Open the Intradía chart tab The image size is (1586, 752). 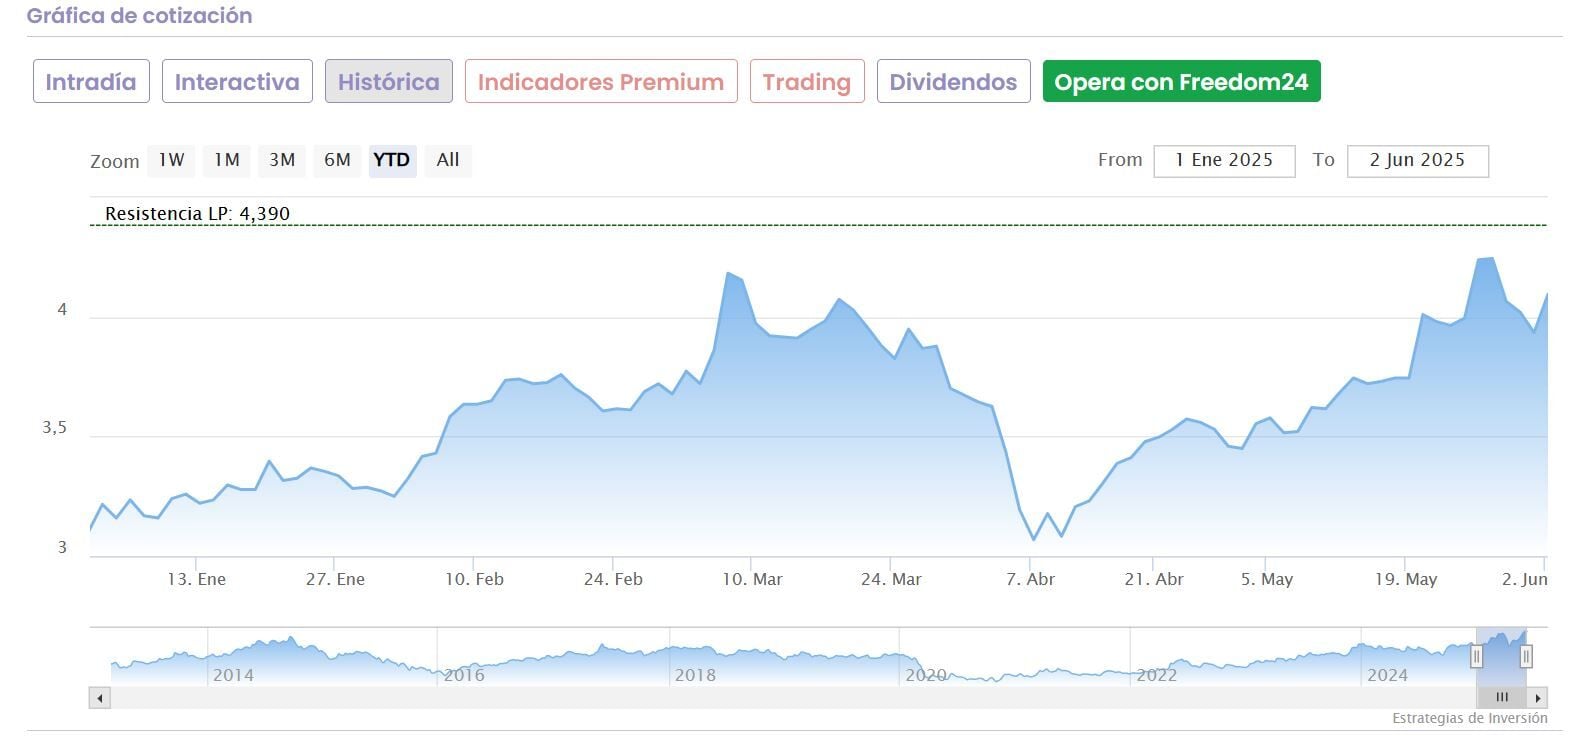point(91,81)
